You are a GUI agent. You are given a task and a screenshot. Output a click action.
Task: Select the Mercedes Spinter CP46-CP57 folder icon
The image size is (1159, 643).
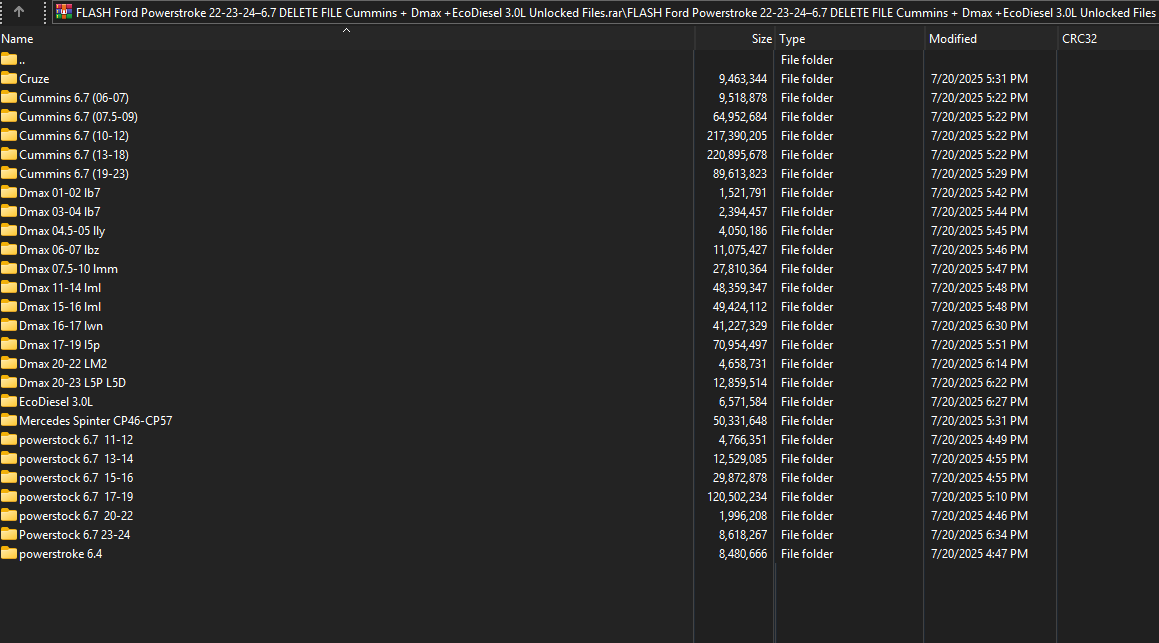(9, 421)
